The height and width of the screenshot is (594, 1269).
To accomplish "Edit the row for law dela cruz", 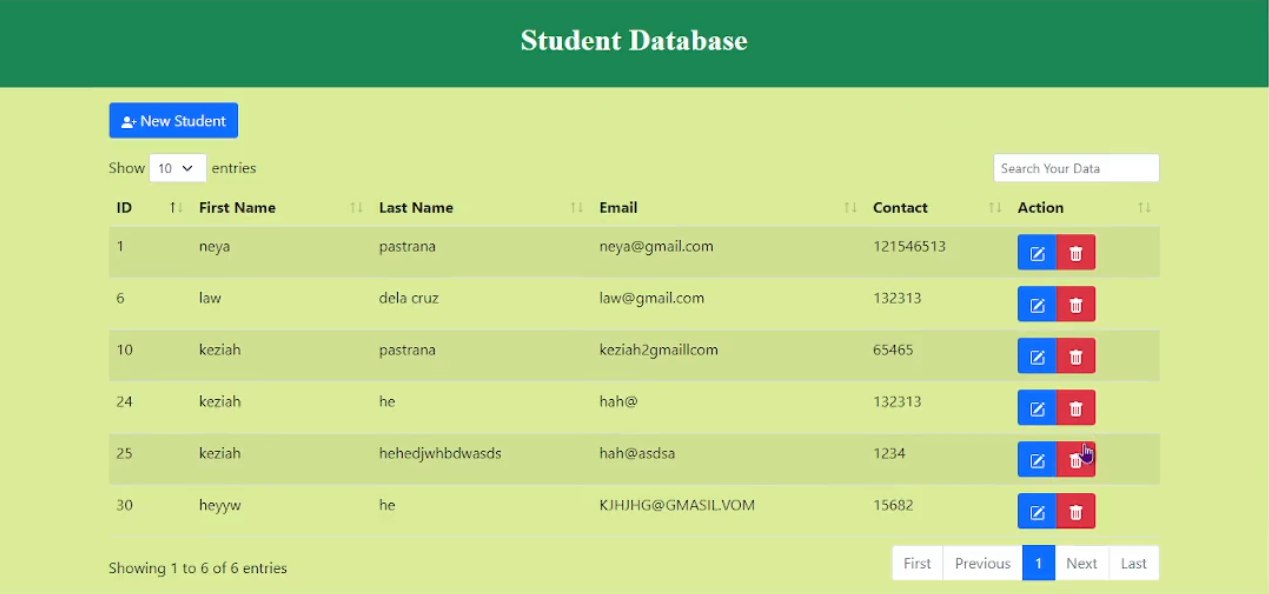I will pos(1037,305).
